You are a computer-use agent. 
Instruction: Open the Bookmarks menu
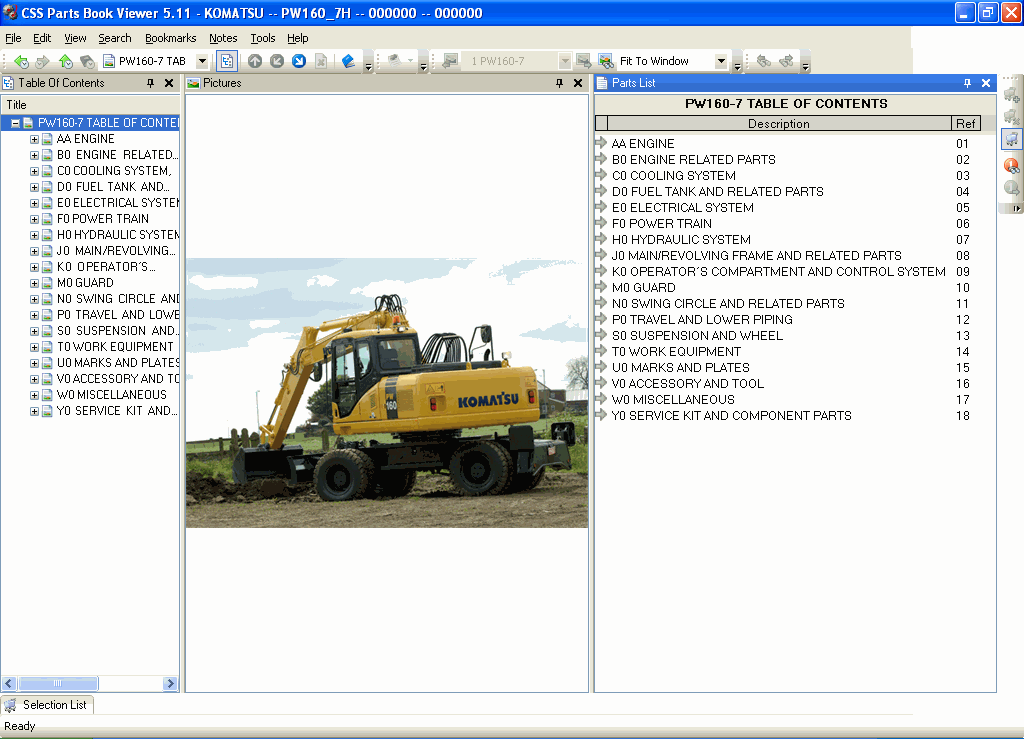pos(170,39)
